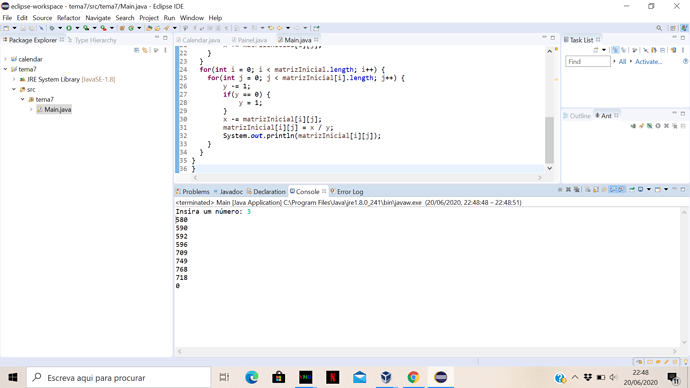This screenshot has width=690, height=388.
Task: Switch to the Problems tab
Action: click(x=193, y=191)
